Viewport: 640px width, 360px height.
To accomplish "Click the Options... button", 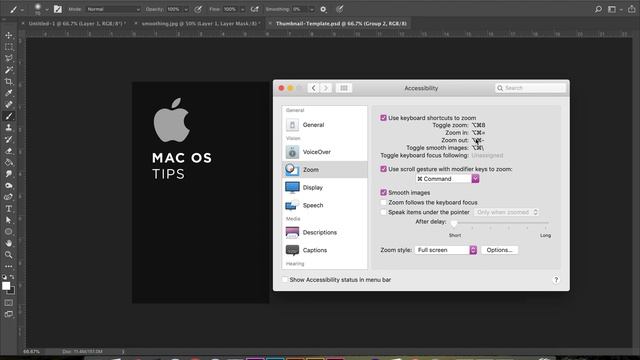I will pyautogui.click(x=500, y=250).
